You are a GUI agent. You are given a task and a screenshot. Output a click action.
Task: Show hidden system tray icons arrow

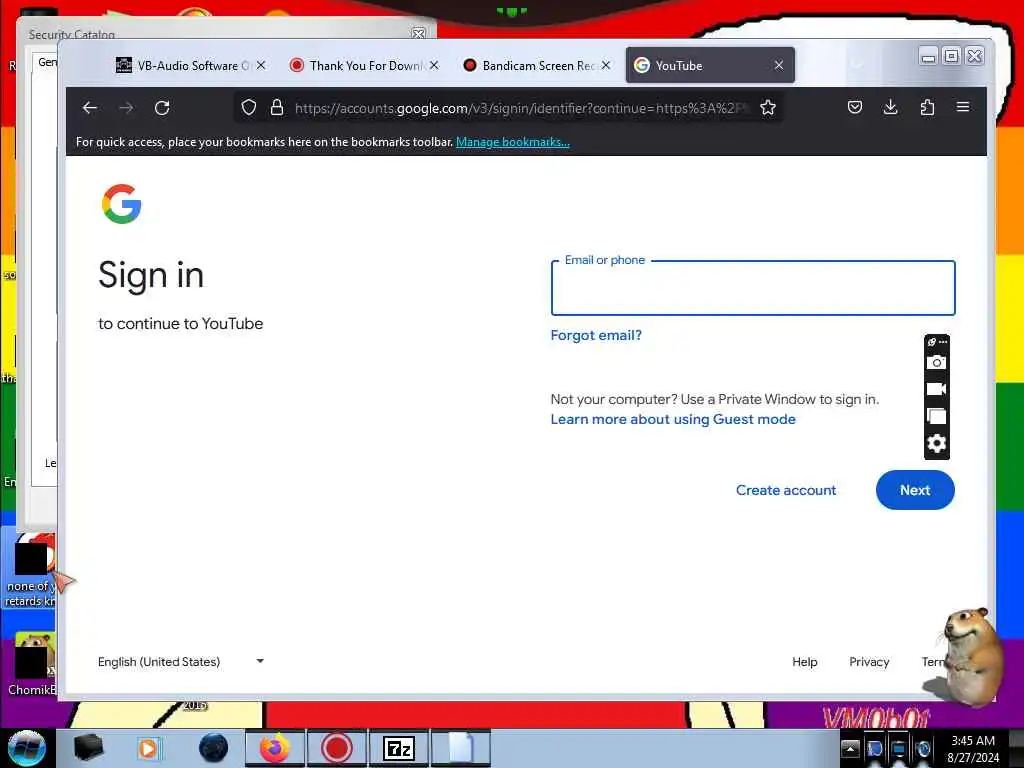coord(850,748)
